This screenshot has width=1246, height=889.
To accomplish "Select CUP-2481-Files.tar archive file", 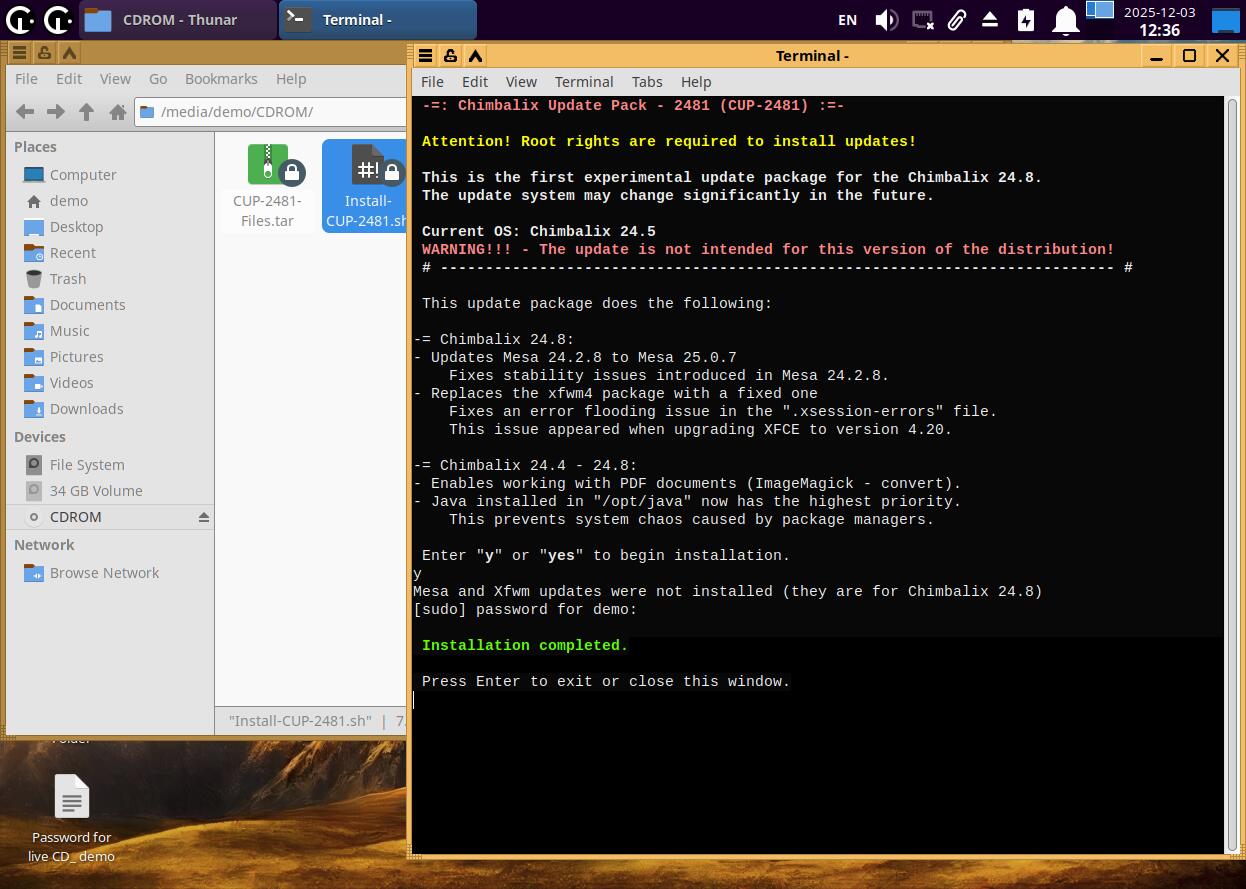I will pos(267,186).
